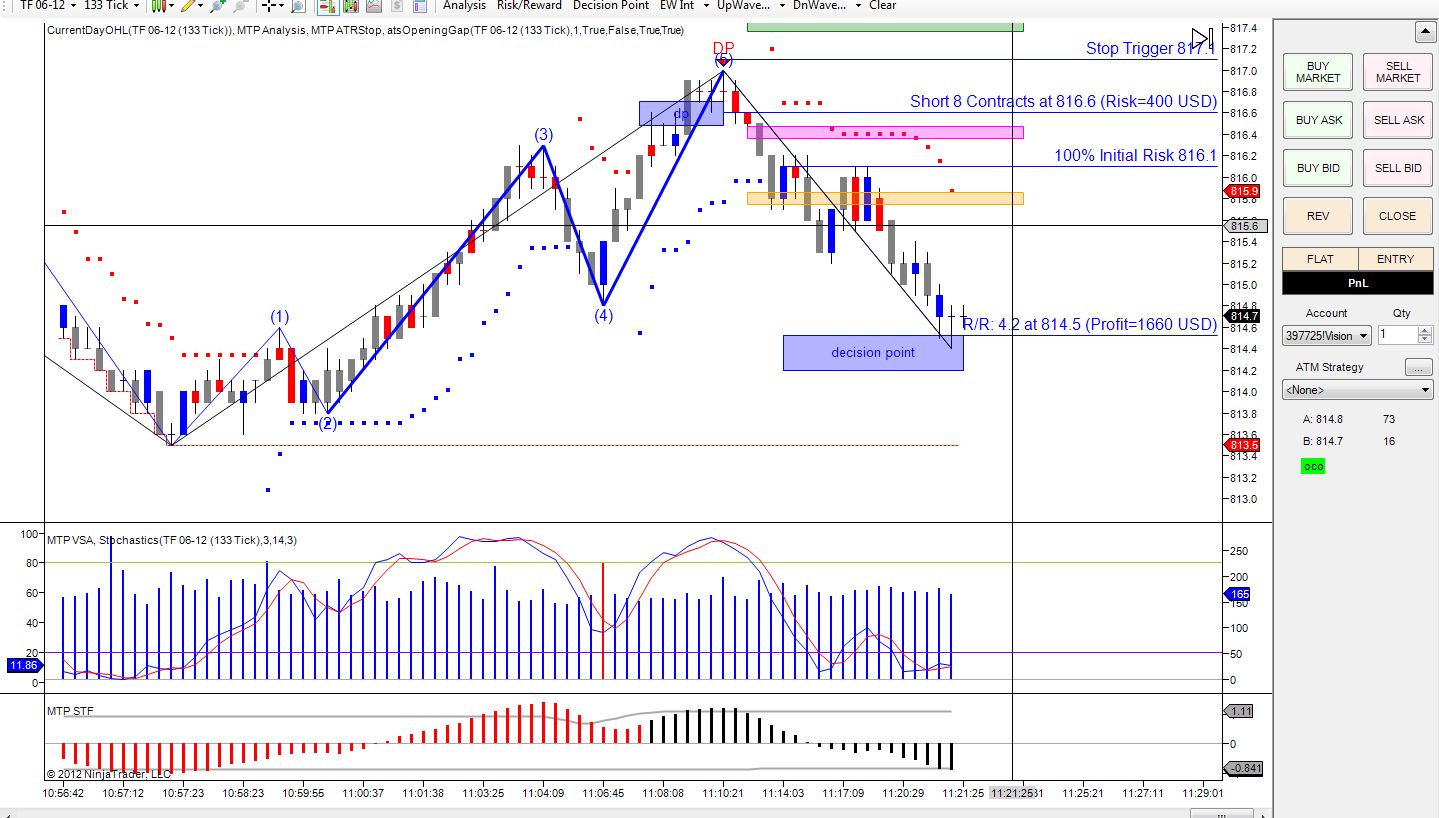The height and width of the screenshot is (818, 1439).
Task: Click the Chart Trader scroll up arrow
Action: pos(1424,33)
